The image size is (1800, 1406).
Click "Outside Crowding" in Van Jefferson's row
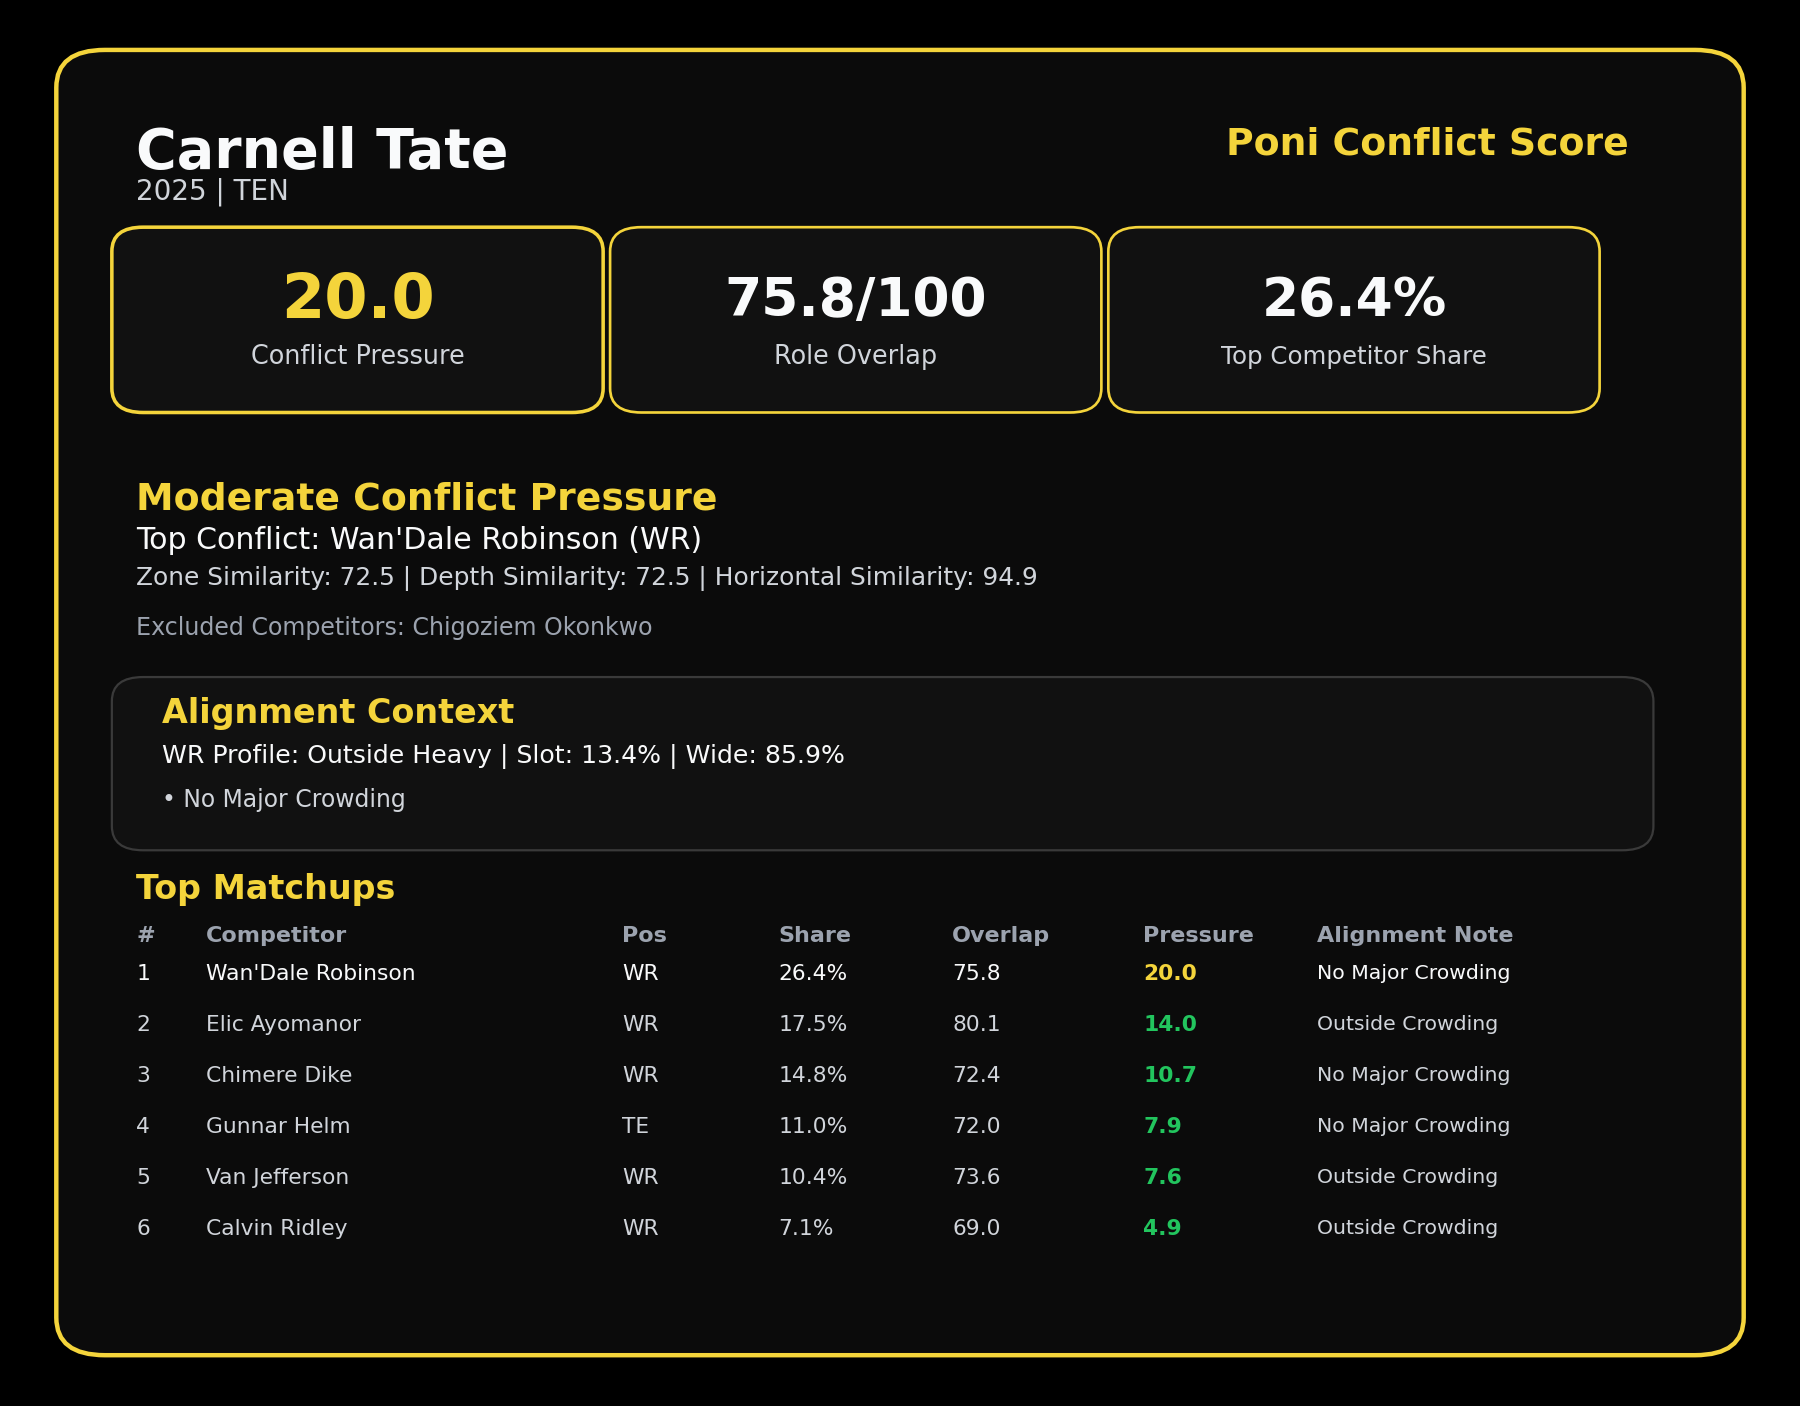point(1408,1177)
